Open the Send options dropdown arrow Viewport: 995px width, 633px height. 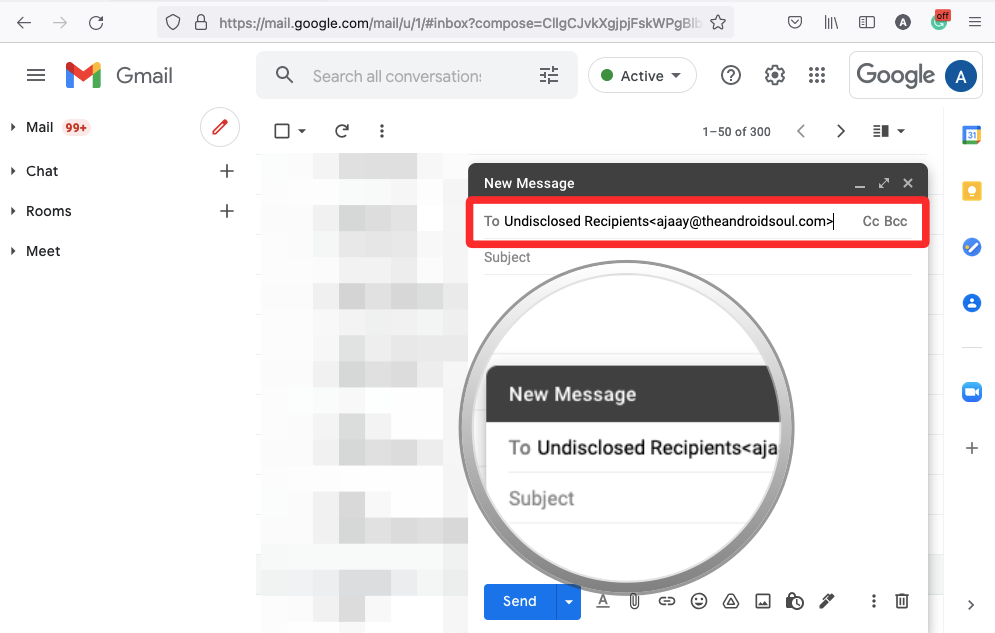click(568, 601)
